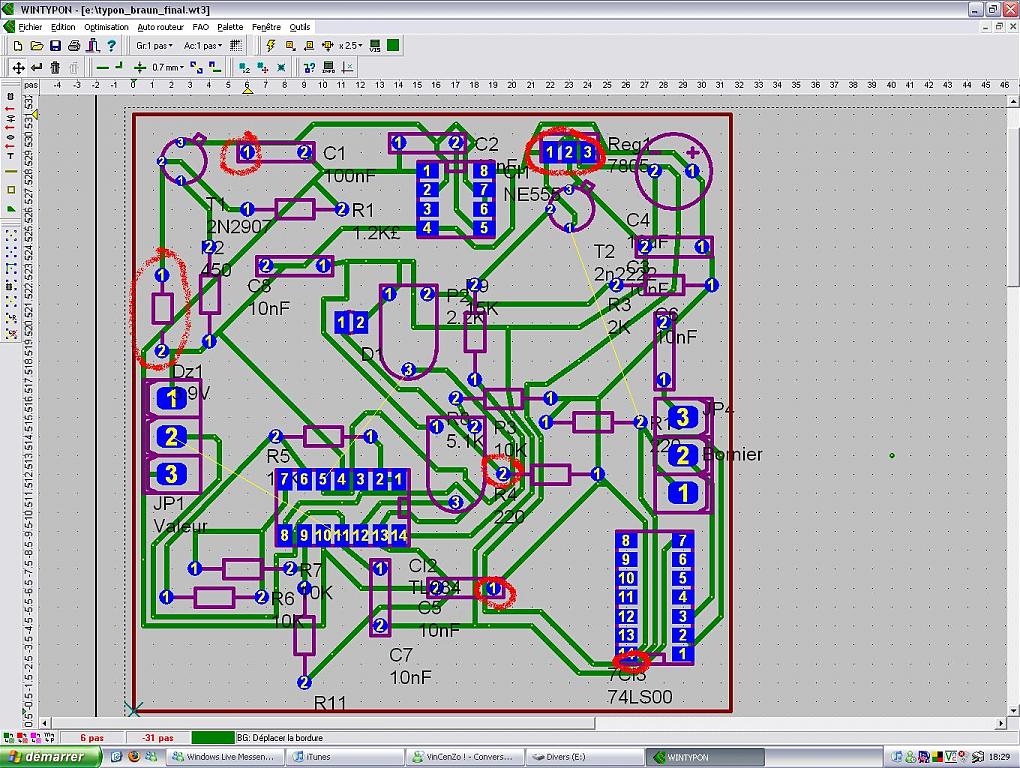Click the -31 pas coordinate in status bar
This screenshot has height=768, width=1020.
click(158, 737)
